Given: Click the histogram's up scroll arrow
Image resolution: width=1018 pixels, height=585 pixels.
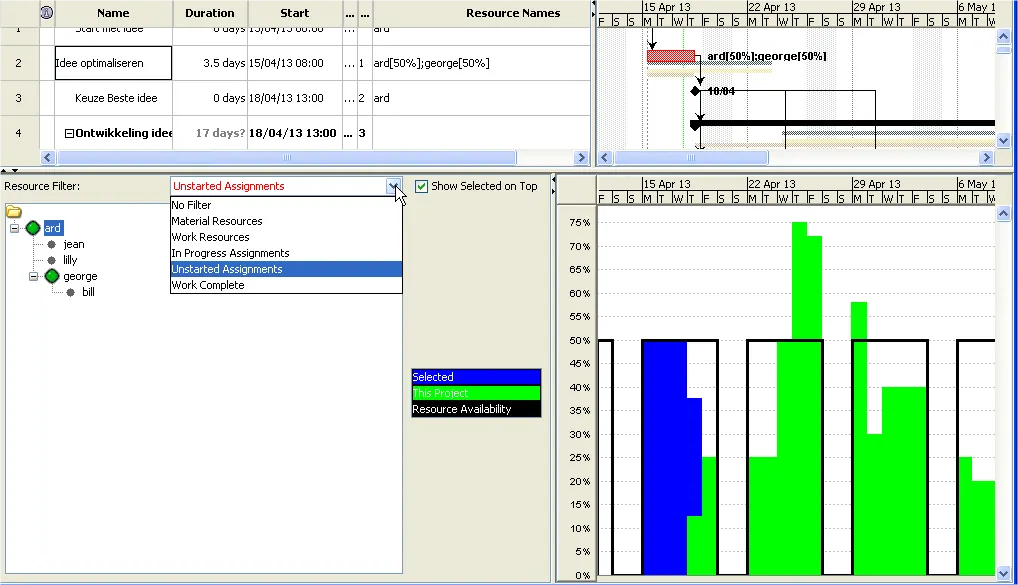Looking at the screenshot, I should (1003, 213).
